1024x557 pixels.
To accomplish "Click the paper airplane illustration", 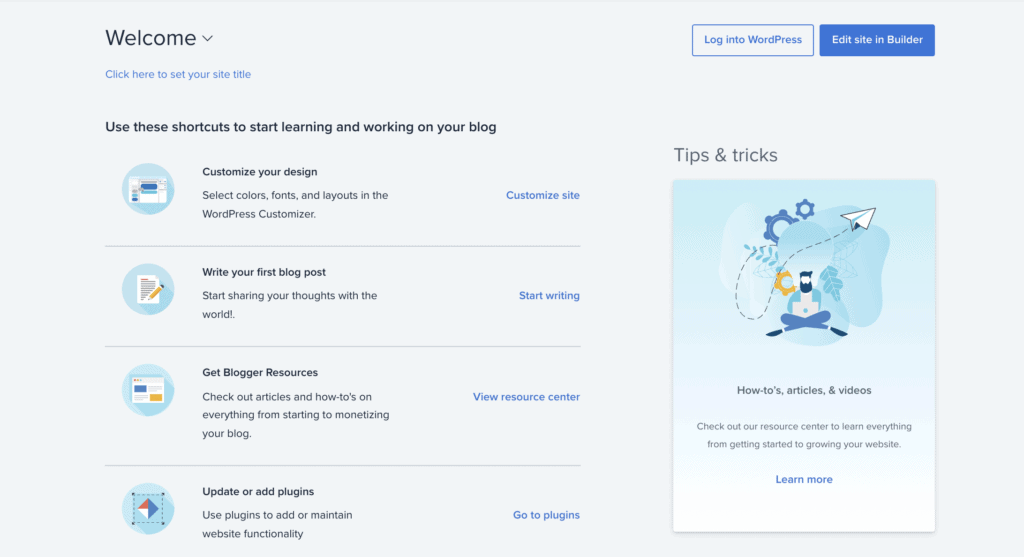I will [x=858, y=218].
